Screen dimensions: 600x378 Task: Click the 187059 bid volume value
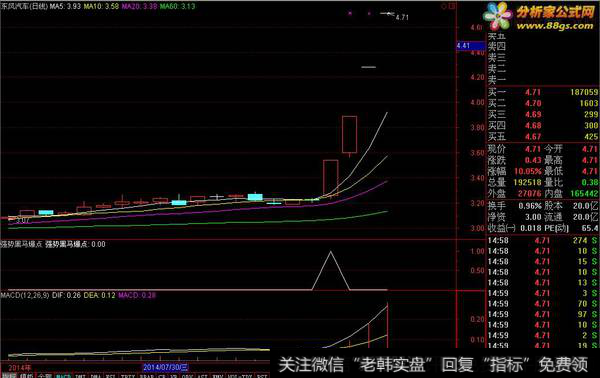tap(584, 92)
